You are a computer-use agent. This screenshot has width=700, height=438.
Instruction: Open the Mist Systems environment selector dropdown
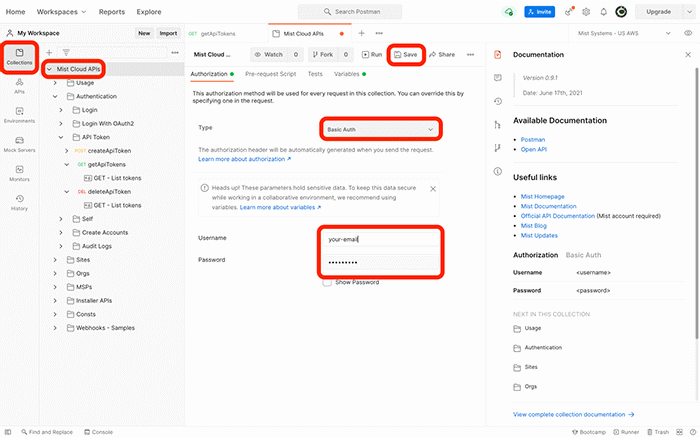(x=622, y=33)
